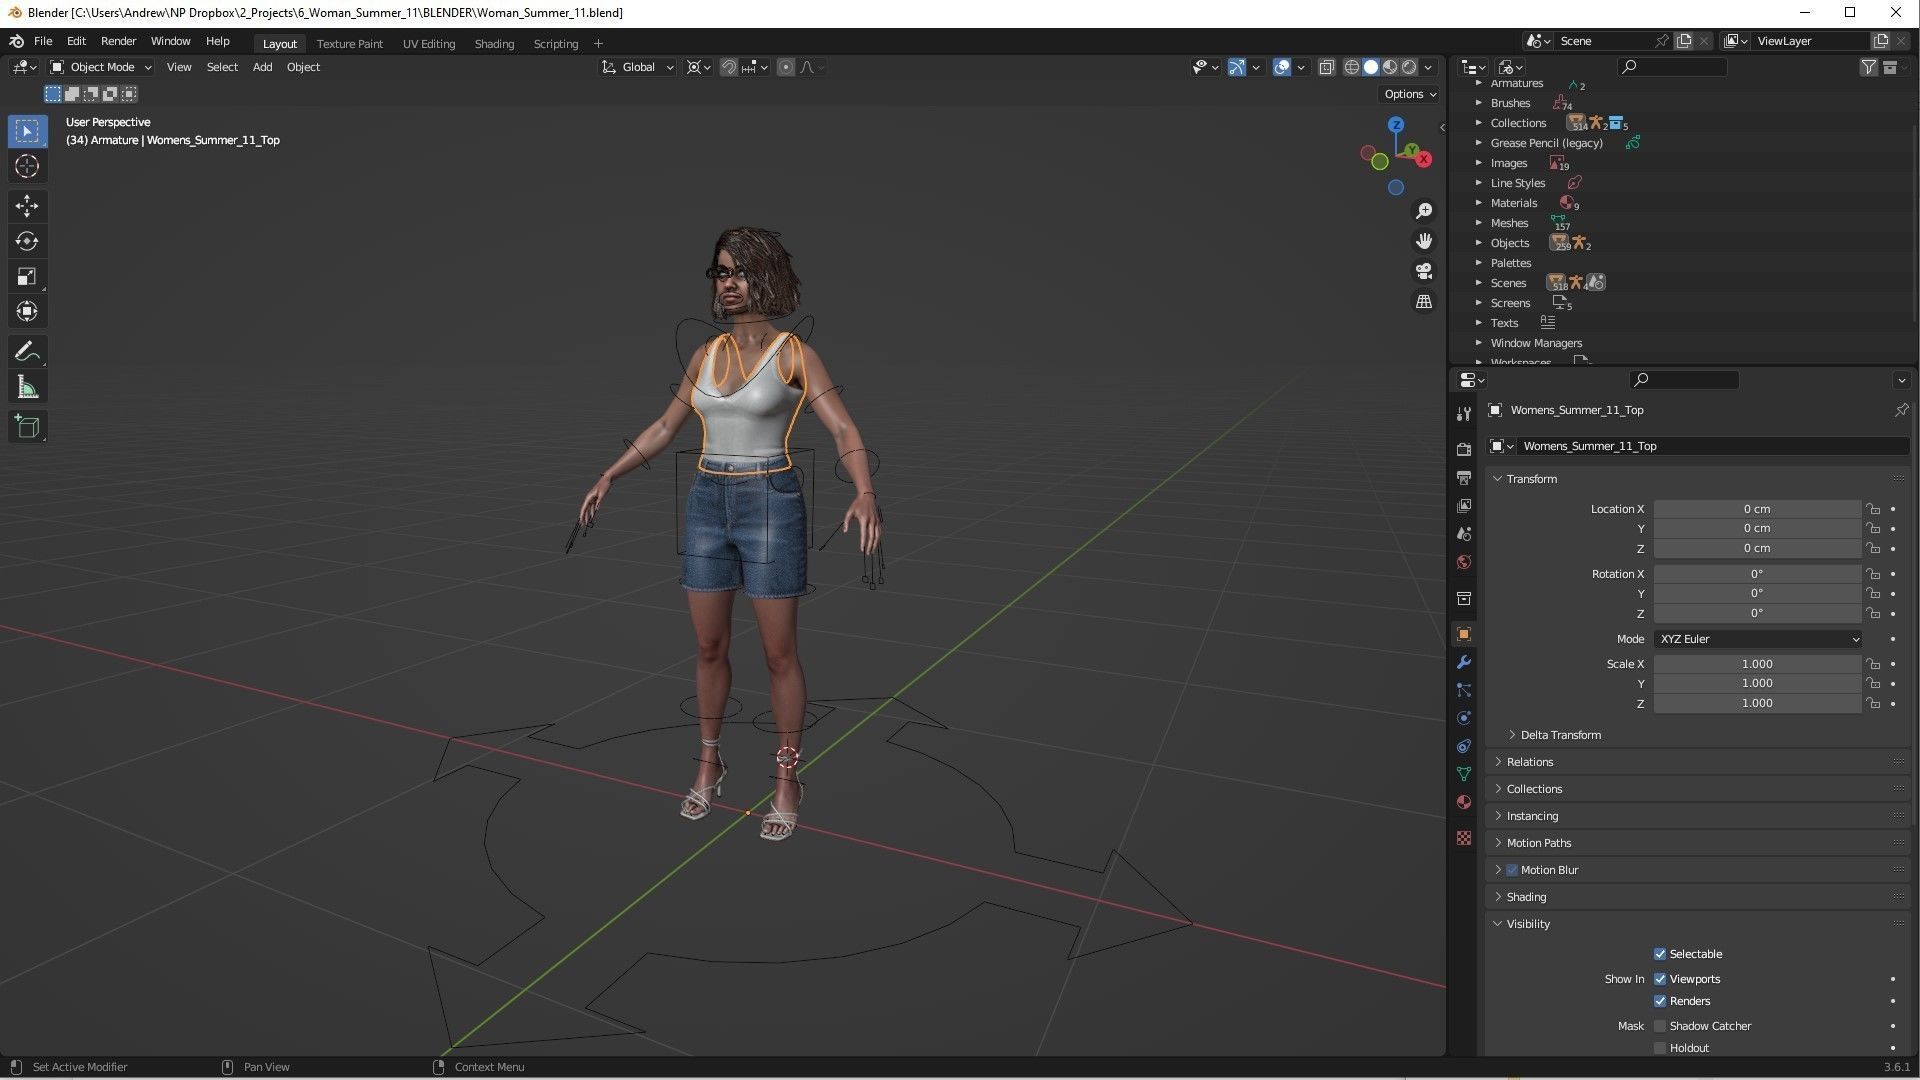This screenshot has width=1920, height=1080.
Task: Open the View Layer properties tab
Action: [x=1464, y=506]
